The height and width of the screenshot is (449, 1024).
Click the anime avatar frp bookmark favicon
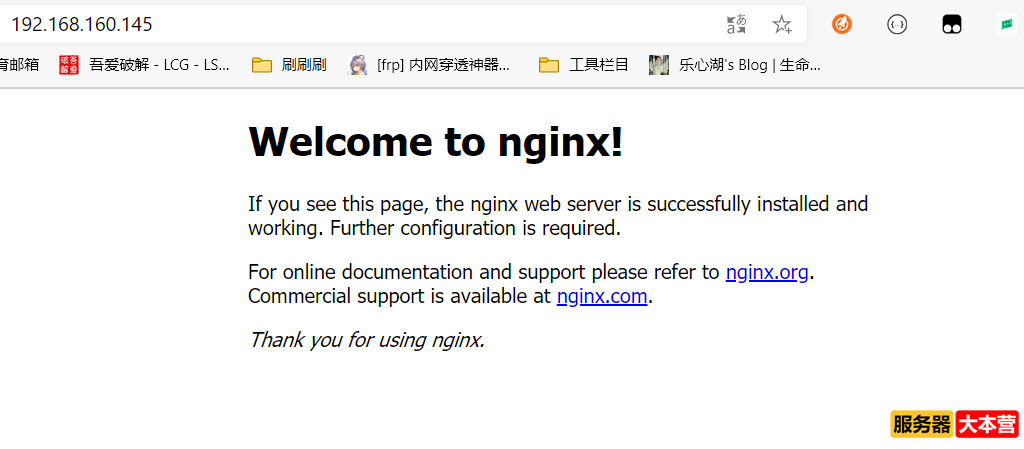[x=357, y=65]
